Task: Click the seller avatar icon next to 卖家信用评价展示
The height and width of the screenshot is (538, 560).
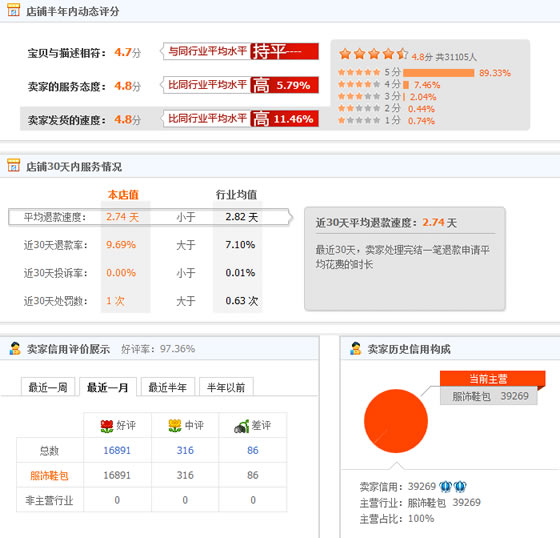Action: (x=15, y=348)
